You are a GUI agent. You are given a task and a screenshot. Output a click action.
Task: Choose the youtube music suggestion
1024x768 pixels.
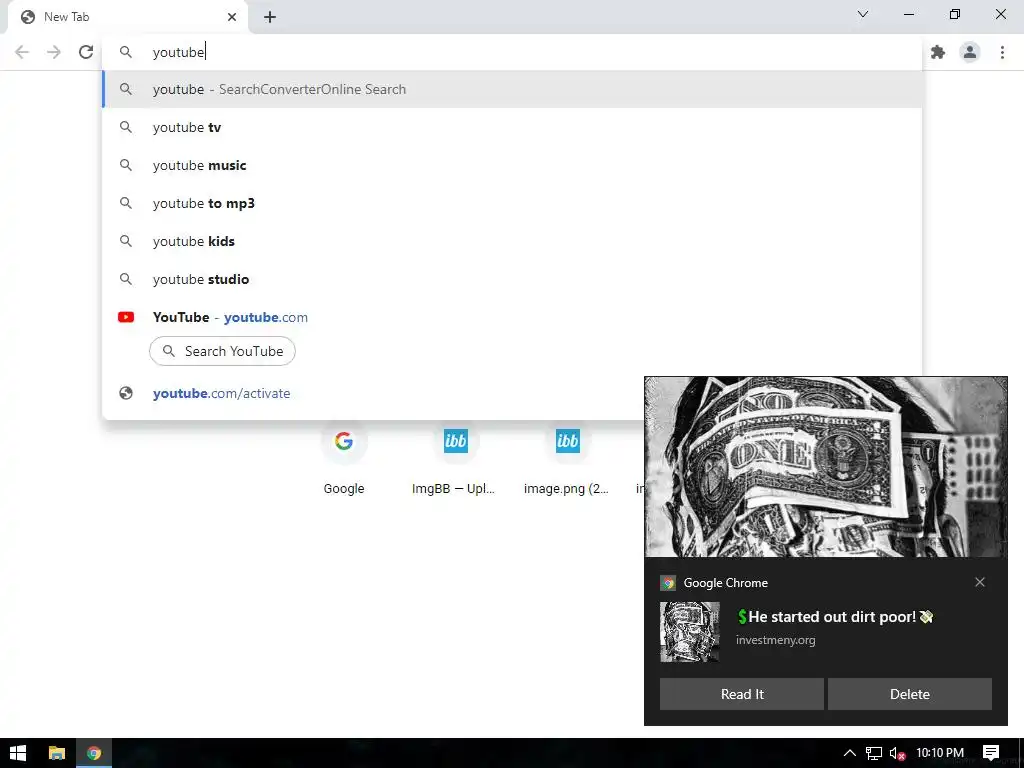512,165
